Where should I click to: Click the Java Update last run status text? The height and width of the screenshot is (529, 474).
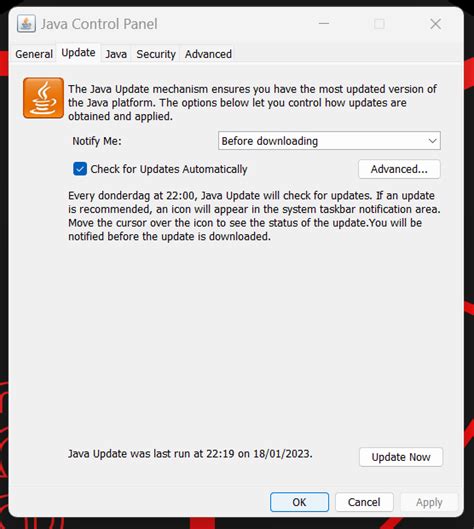pos(190,453)
